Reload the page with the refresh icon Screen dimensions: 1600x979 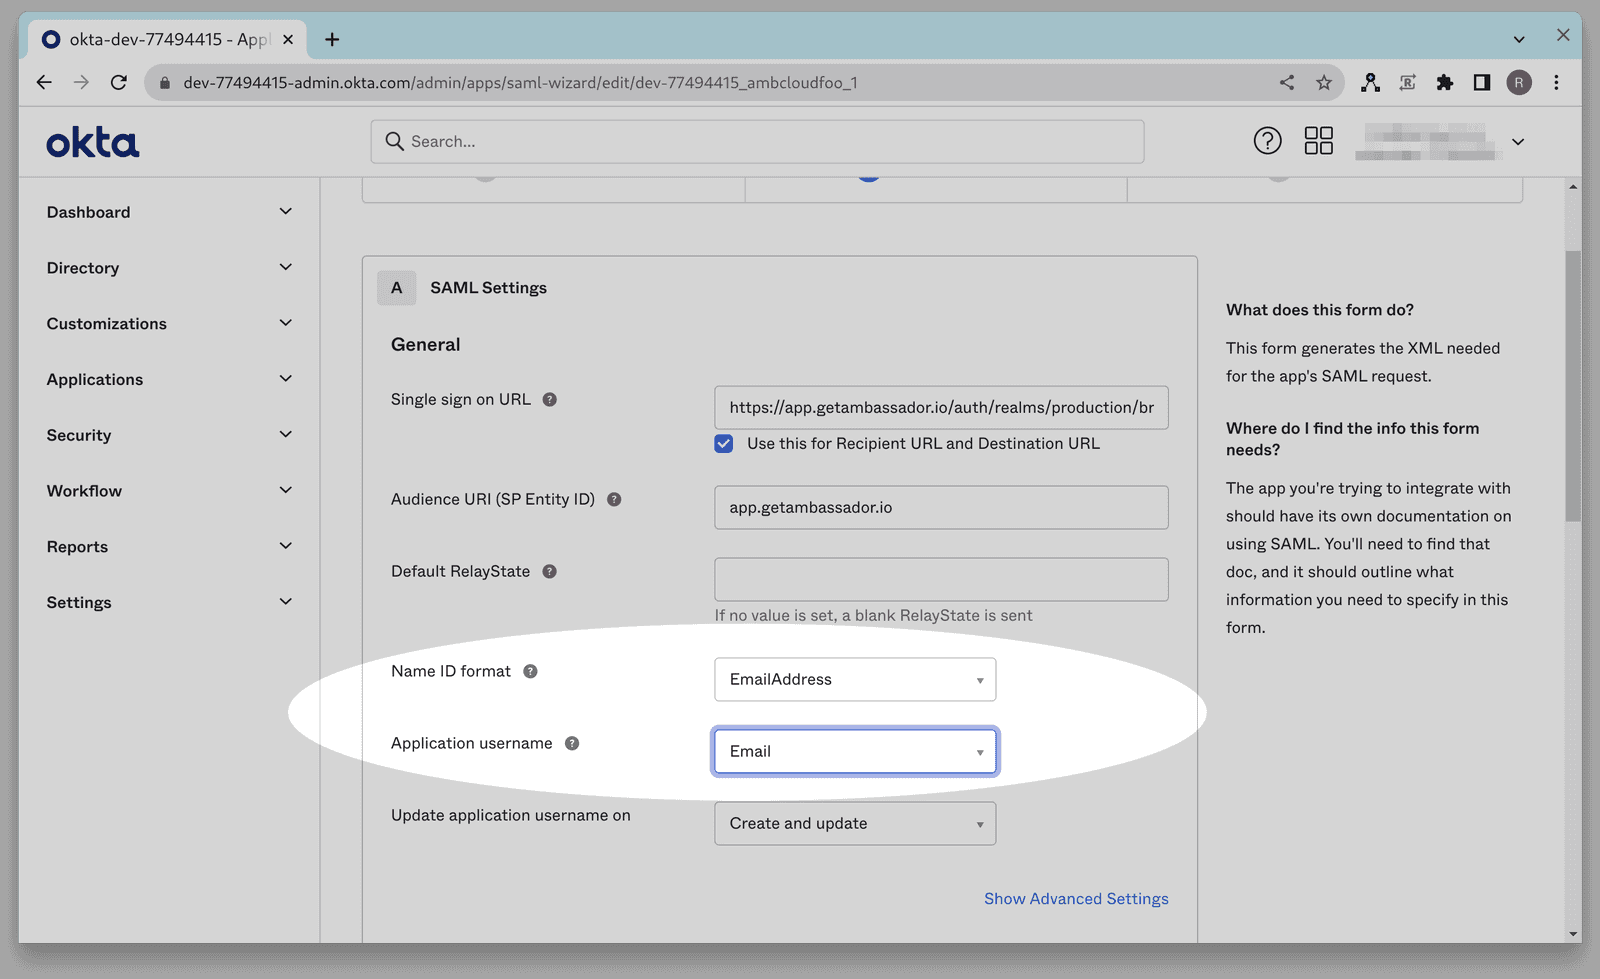(119, 82)
